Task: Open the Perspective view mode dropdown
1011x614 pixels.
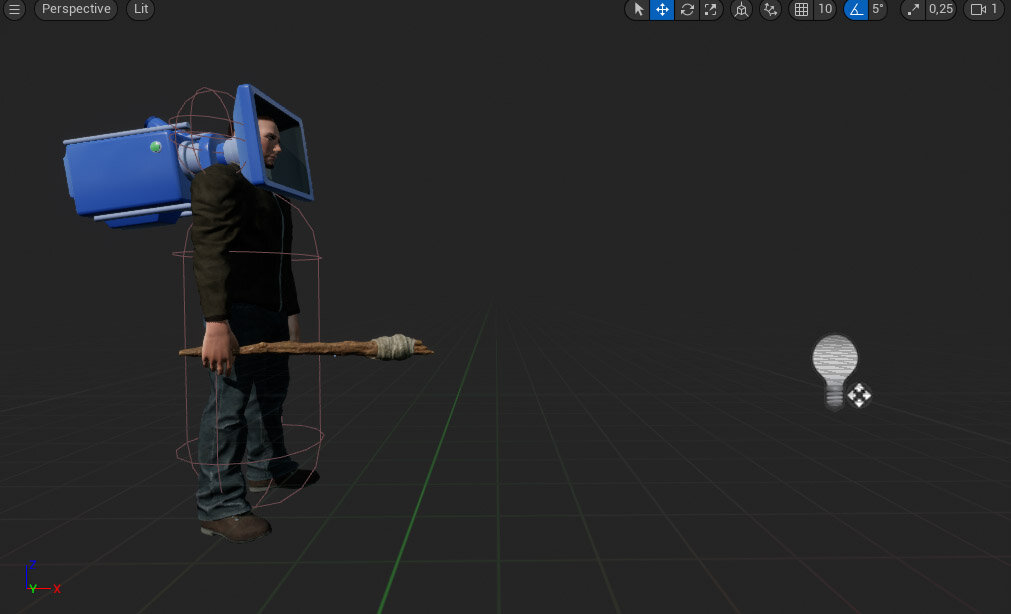Action: pos(76,9)
